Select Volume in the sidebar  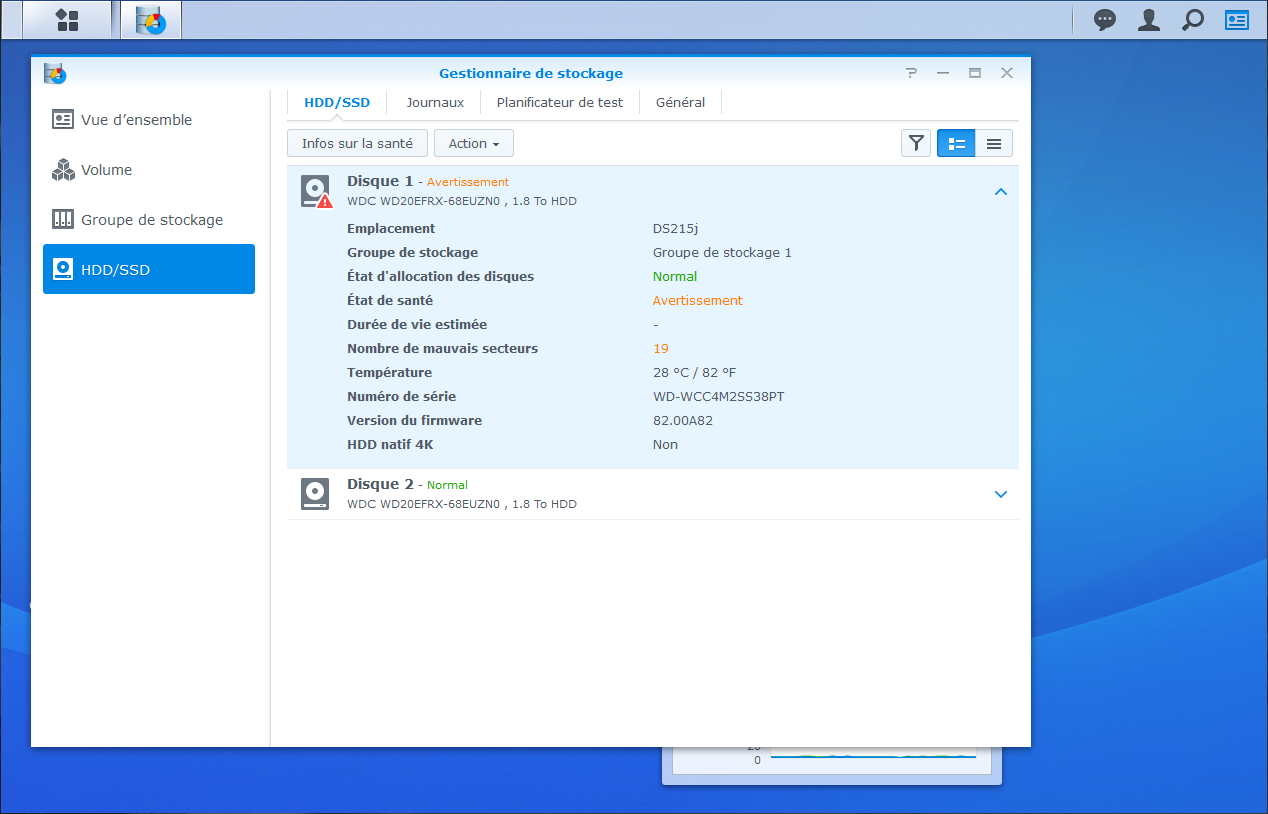click(x=106, y=170)
